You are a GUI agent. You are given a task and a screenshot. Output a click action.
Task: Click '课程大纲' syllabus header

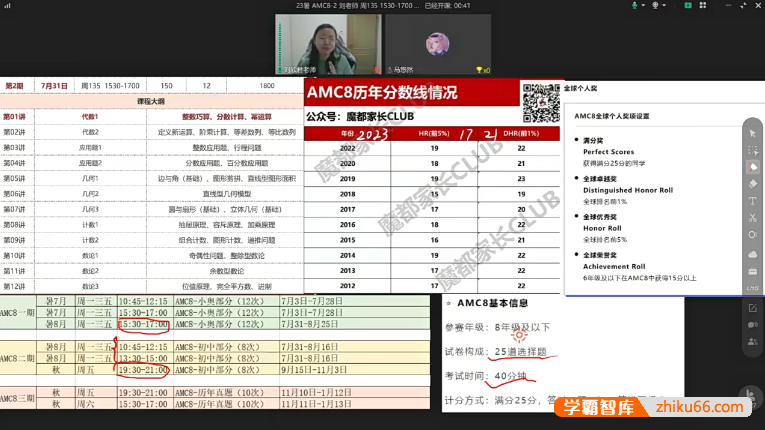click(151, 102)
